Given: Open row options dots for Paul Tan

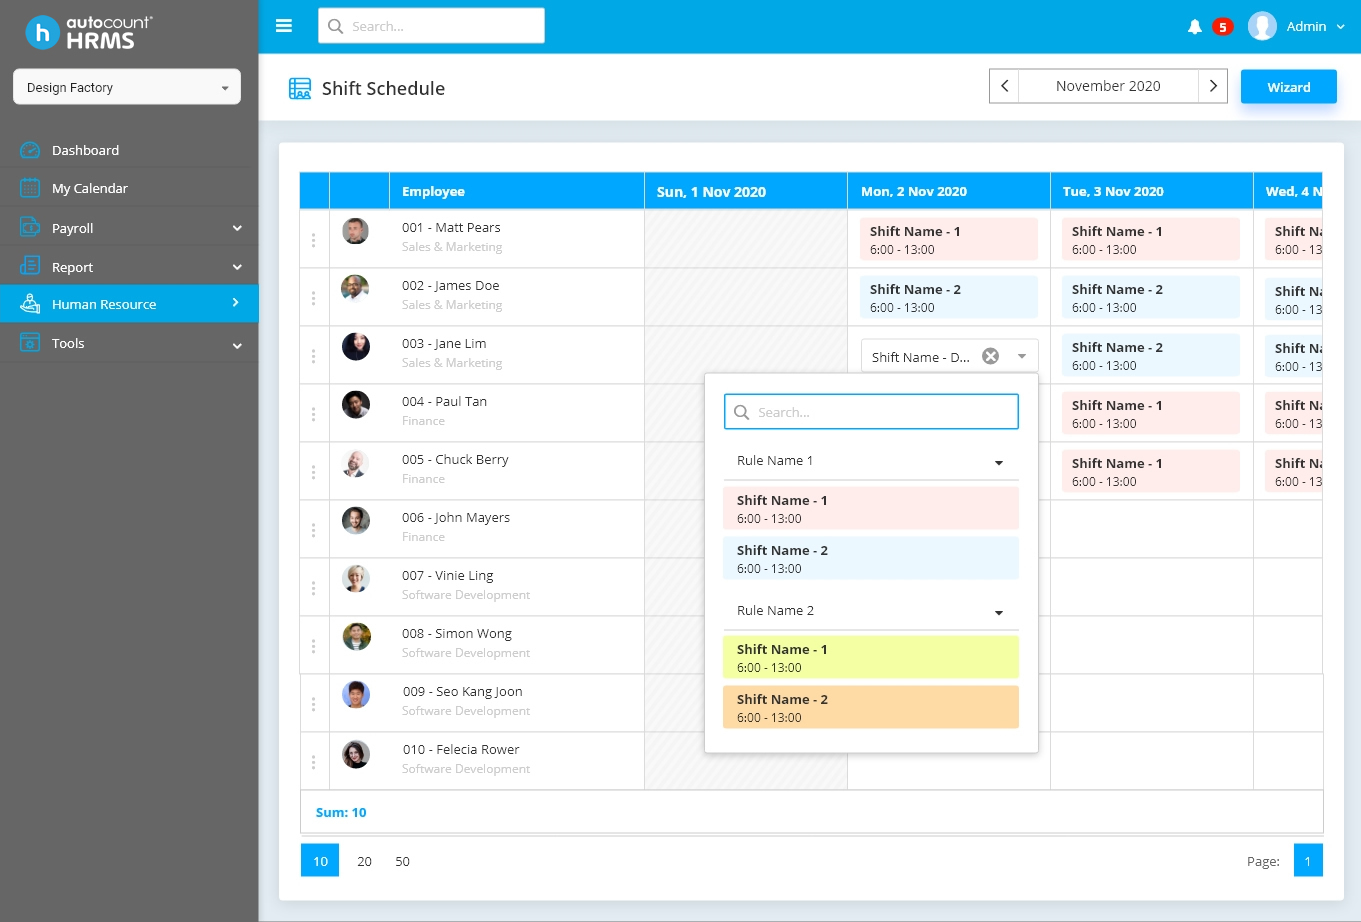Looking at the screenshot, I should 314,414.
